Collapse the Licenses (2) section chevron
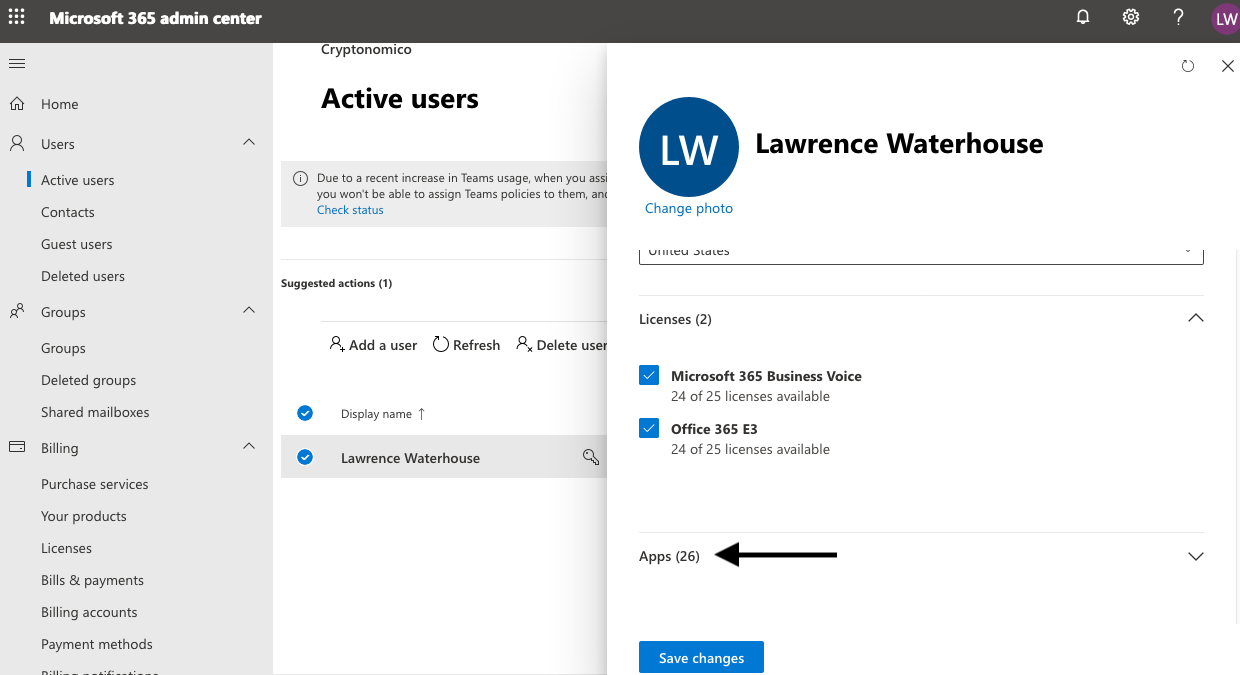The image size is (1240, 675). (x=1195, y=318)
